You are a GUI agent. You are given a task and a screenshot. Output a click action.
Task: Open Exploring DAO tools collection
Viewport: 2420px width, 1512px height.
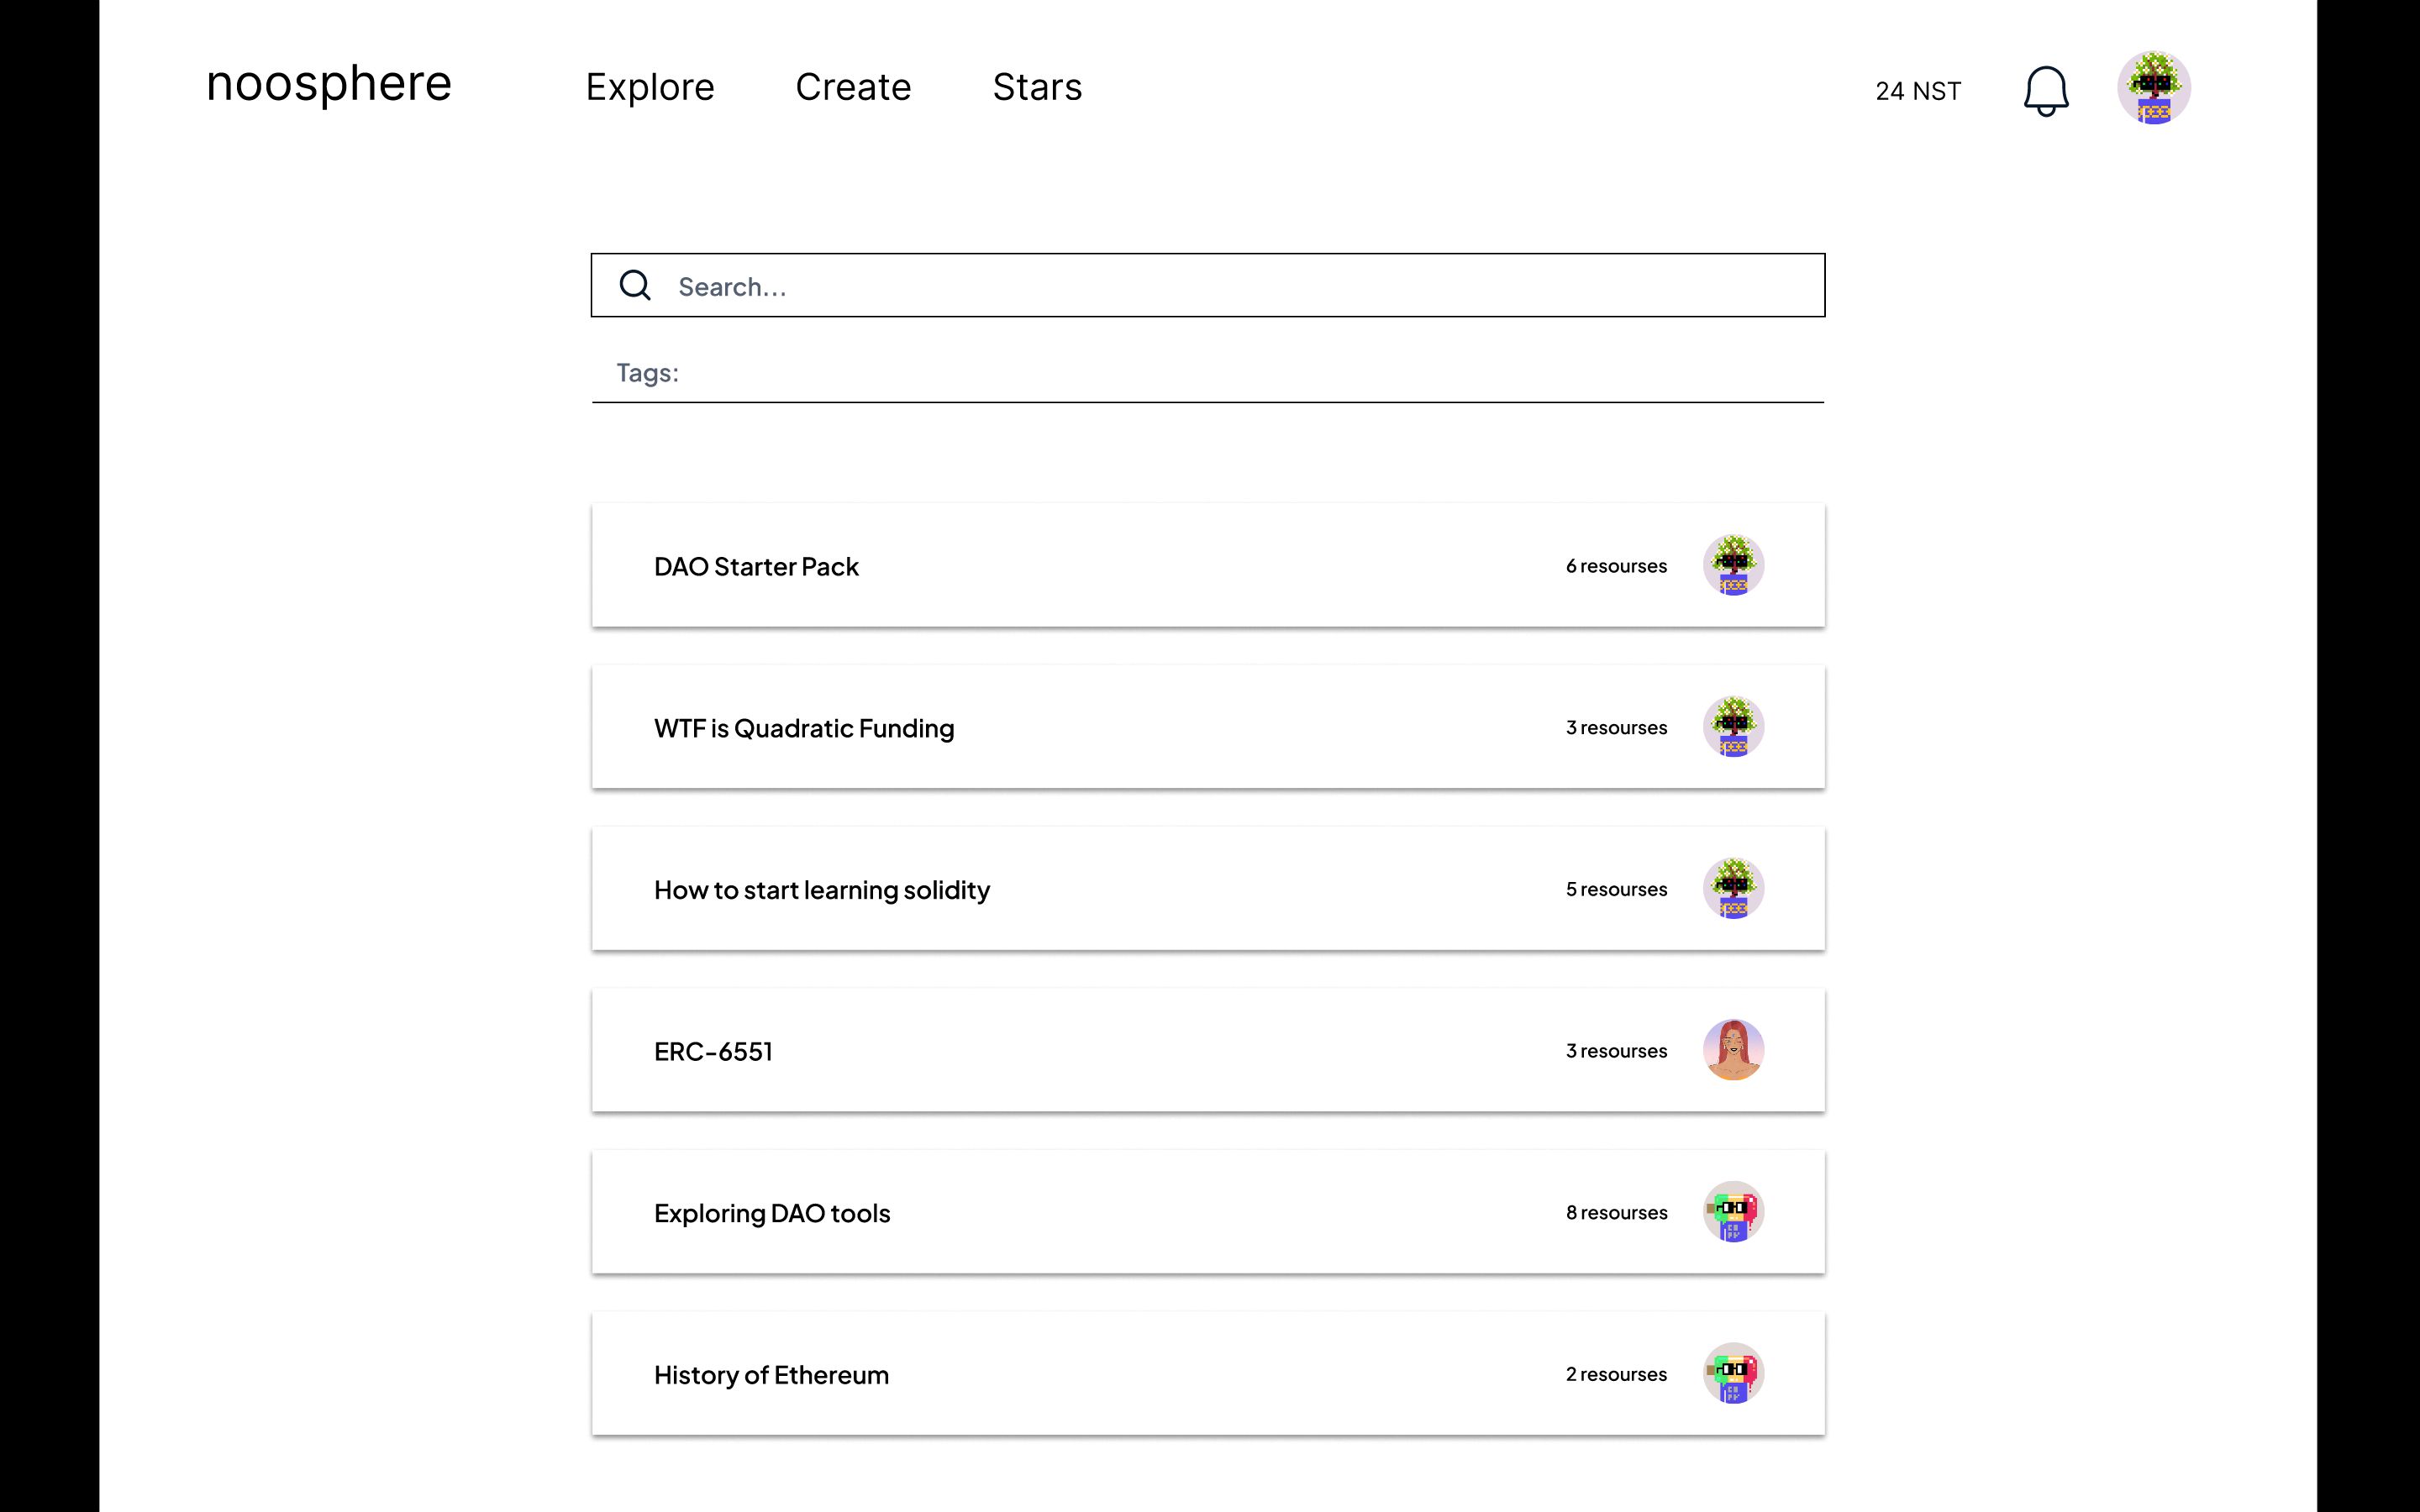coord(1208,1212)
